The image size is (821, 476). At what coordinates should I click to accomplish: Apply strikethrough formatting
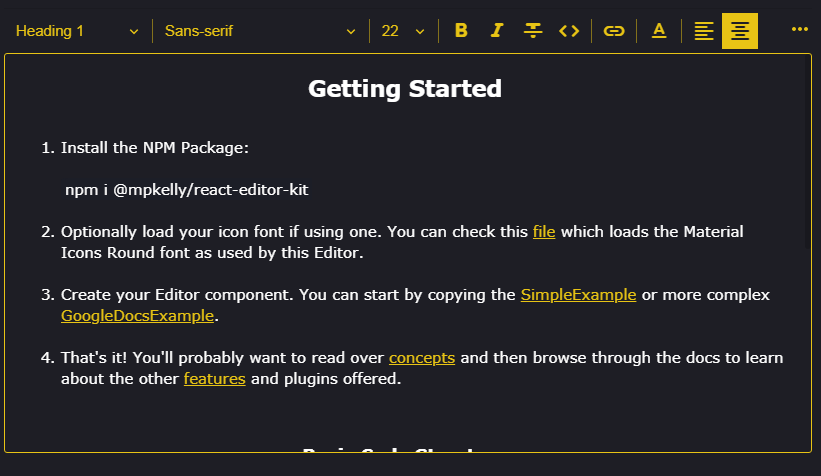tap(533, 31)
